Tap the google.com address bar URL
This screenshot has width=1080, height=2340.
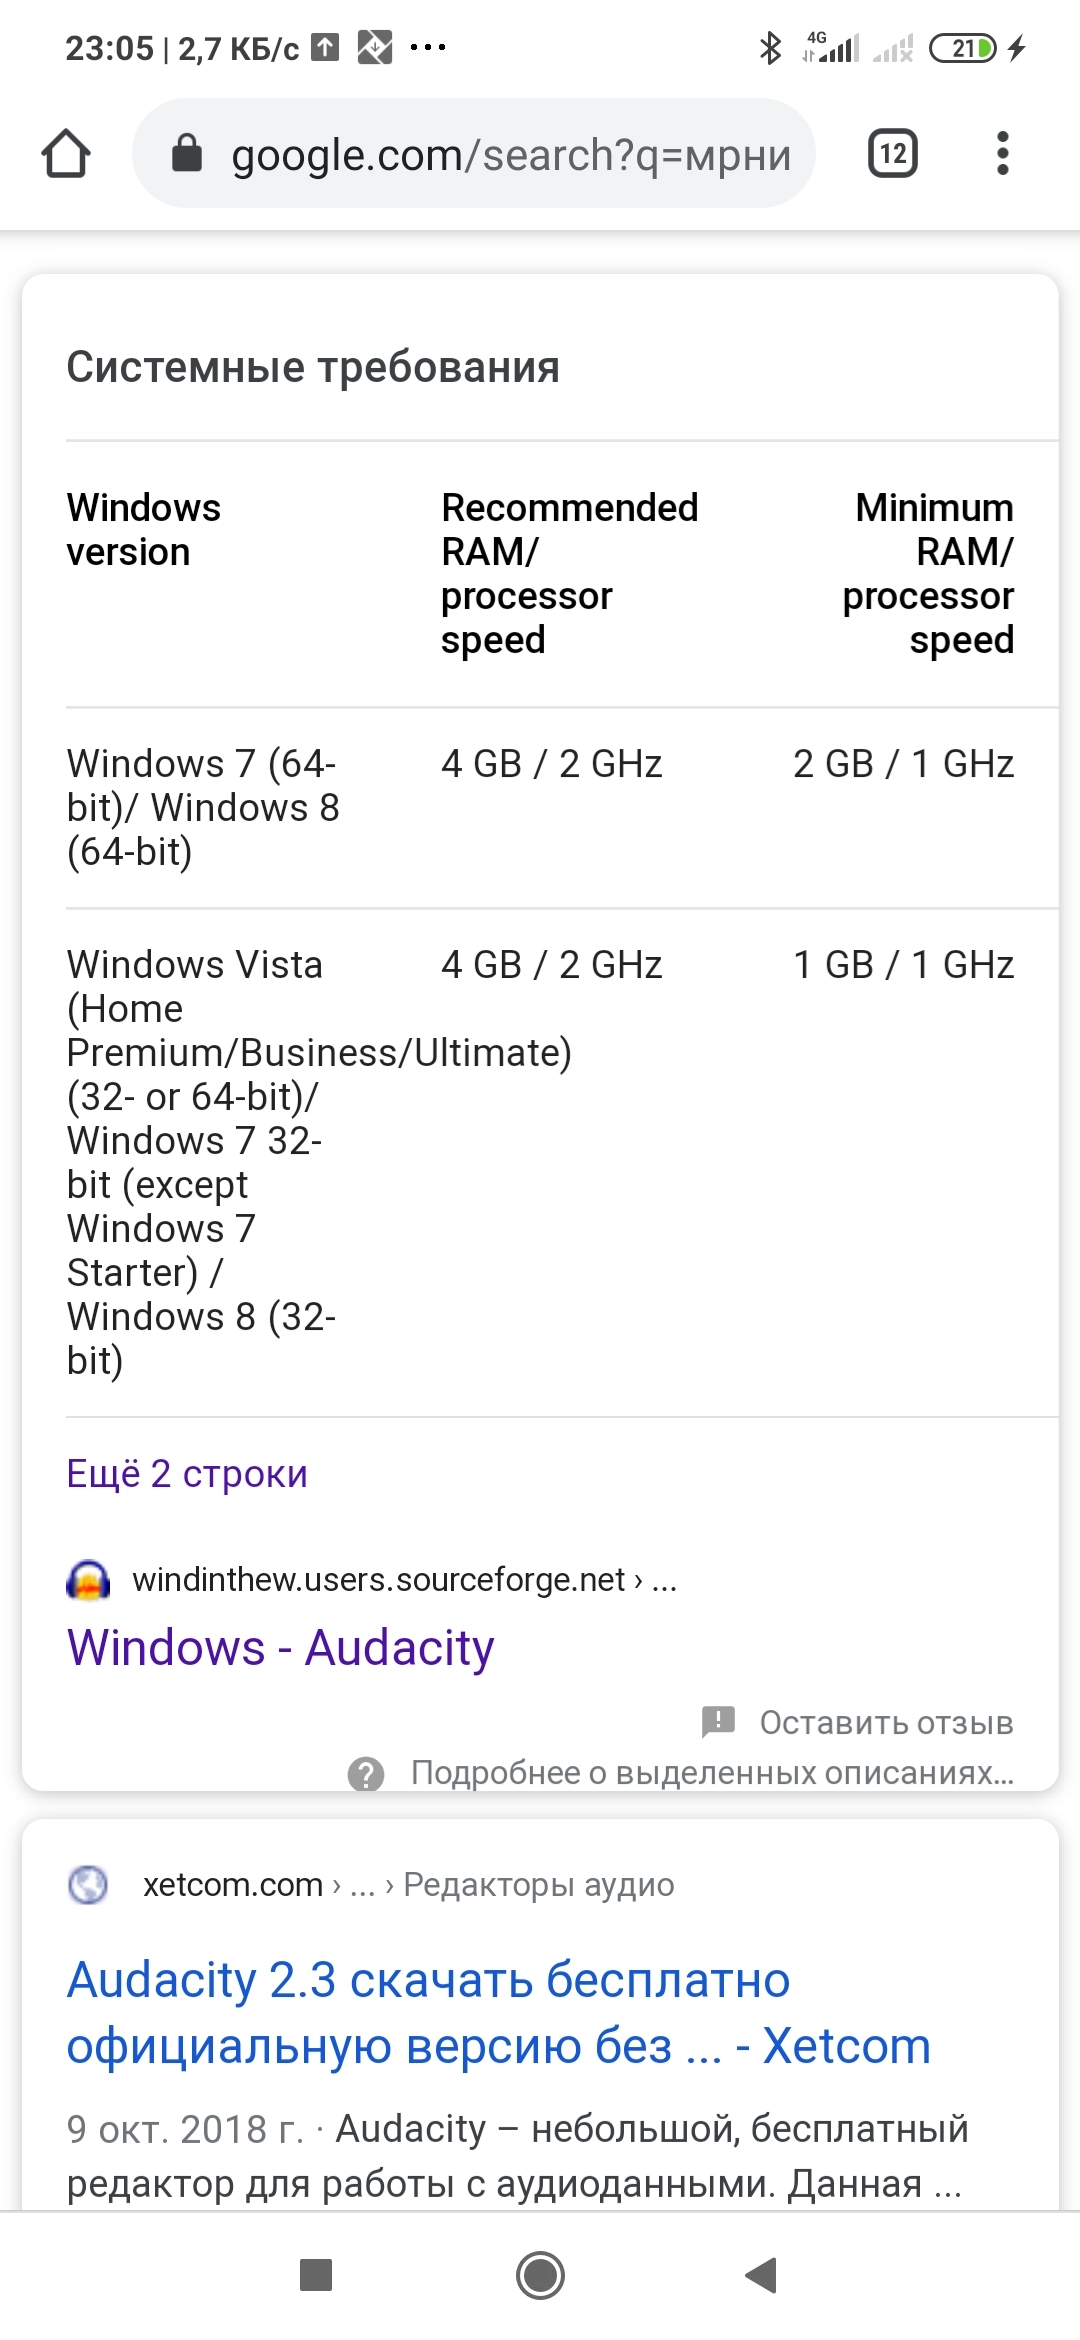(x=510, y=155)
